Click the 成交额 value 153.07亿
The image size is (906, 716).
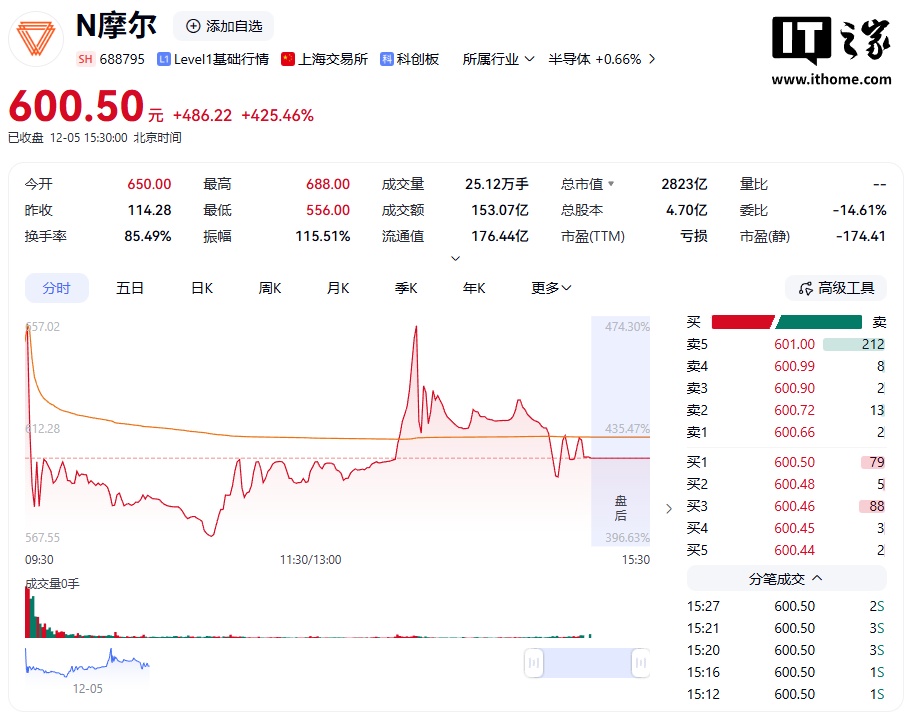click(500, 210)
